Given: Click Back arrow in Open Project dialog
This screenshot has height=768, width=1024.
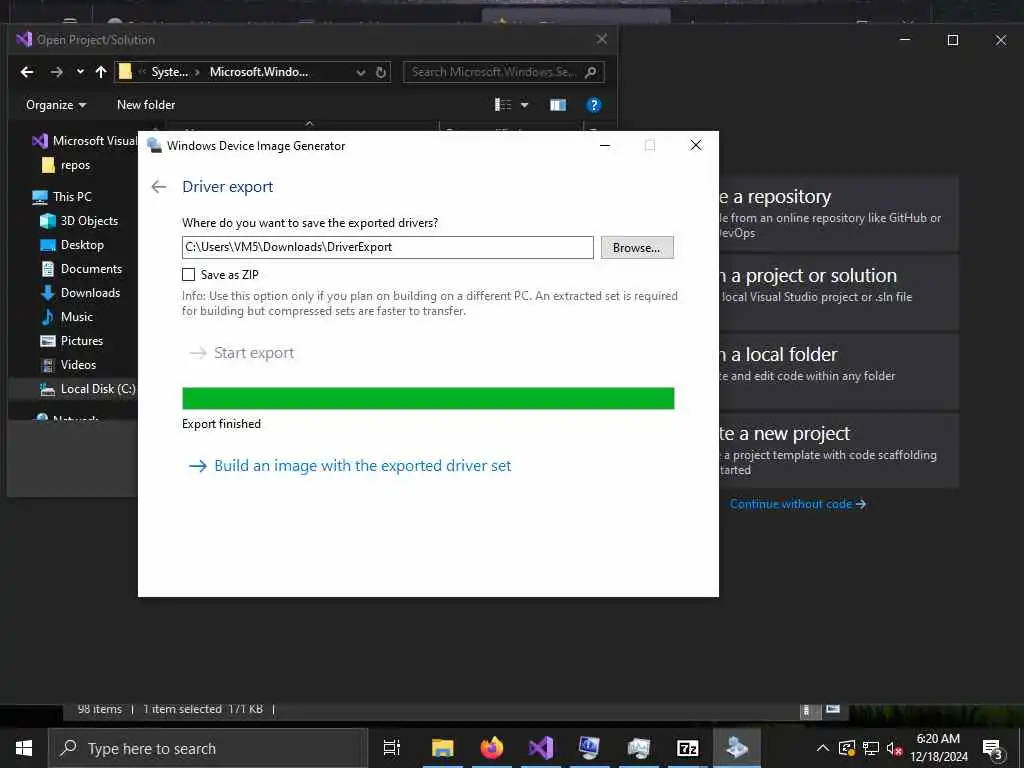Looking at the screenshot, I should (27, 72).
